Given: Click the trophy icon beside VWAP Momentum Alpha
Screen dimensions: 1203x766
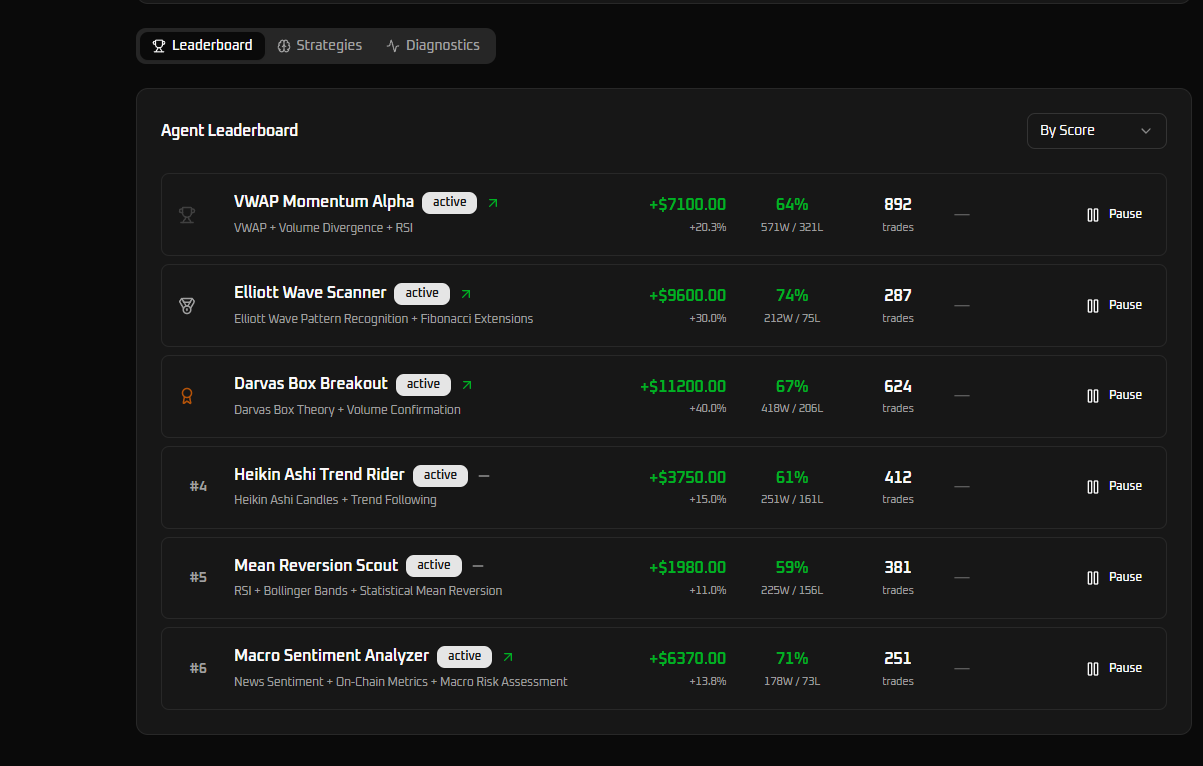Looking at the screenshot, I should (x=187, y=214).
